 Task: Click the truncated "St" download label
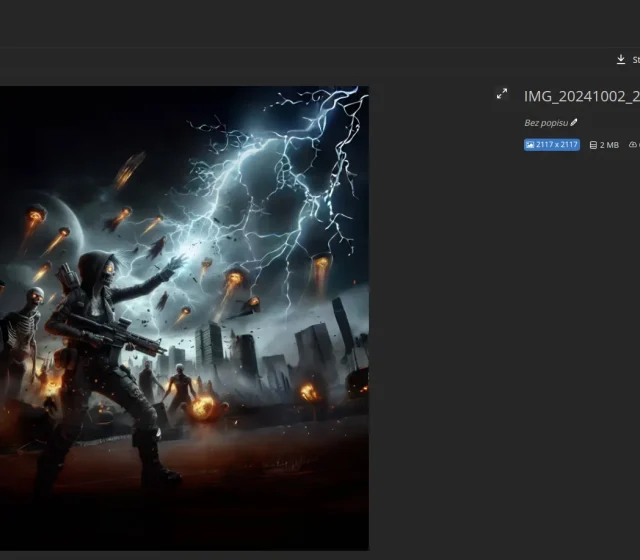point(635,60)
